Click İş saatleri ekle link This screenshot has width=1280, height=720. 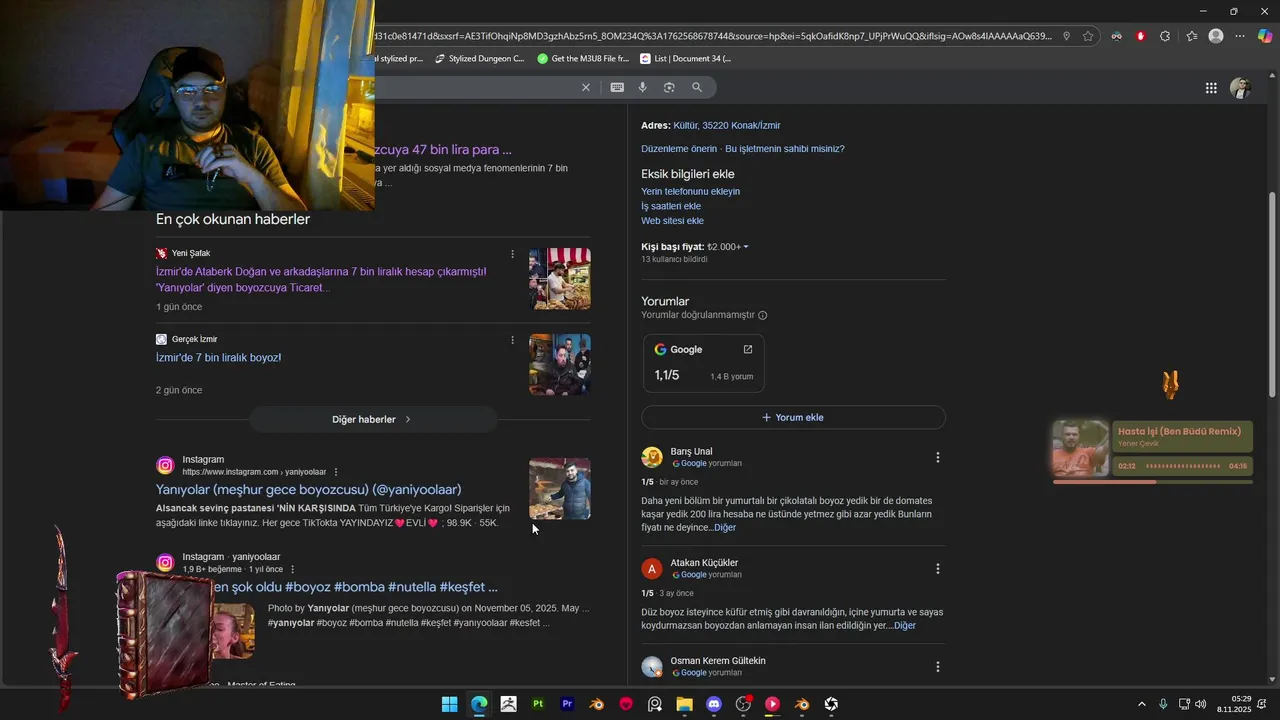[671, 206]
